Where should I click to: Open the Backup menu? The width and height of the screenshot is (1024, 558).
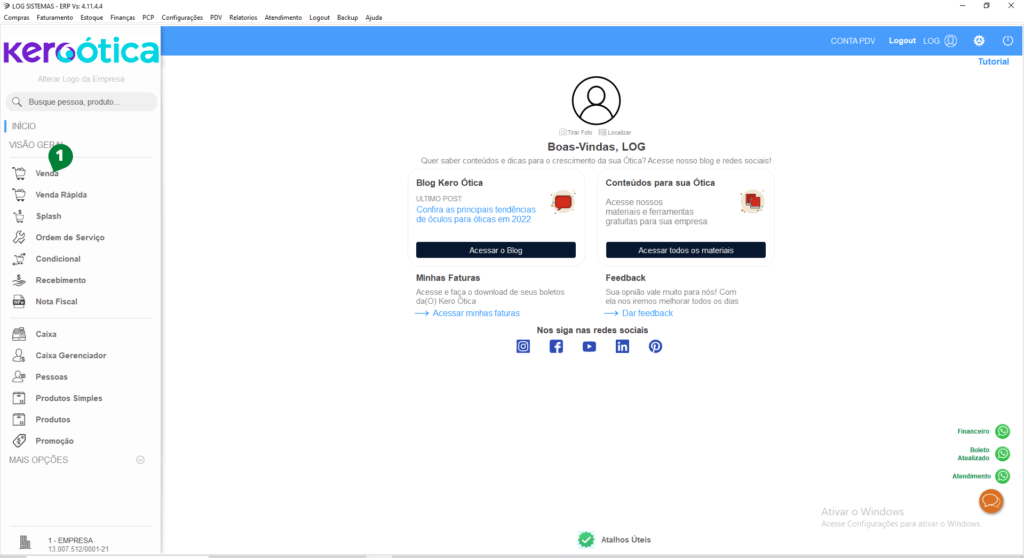pyautogui.click(x=347, y=18)
